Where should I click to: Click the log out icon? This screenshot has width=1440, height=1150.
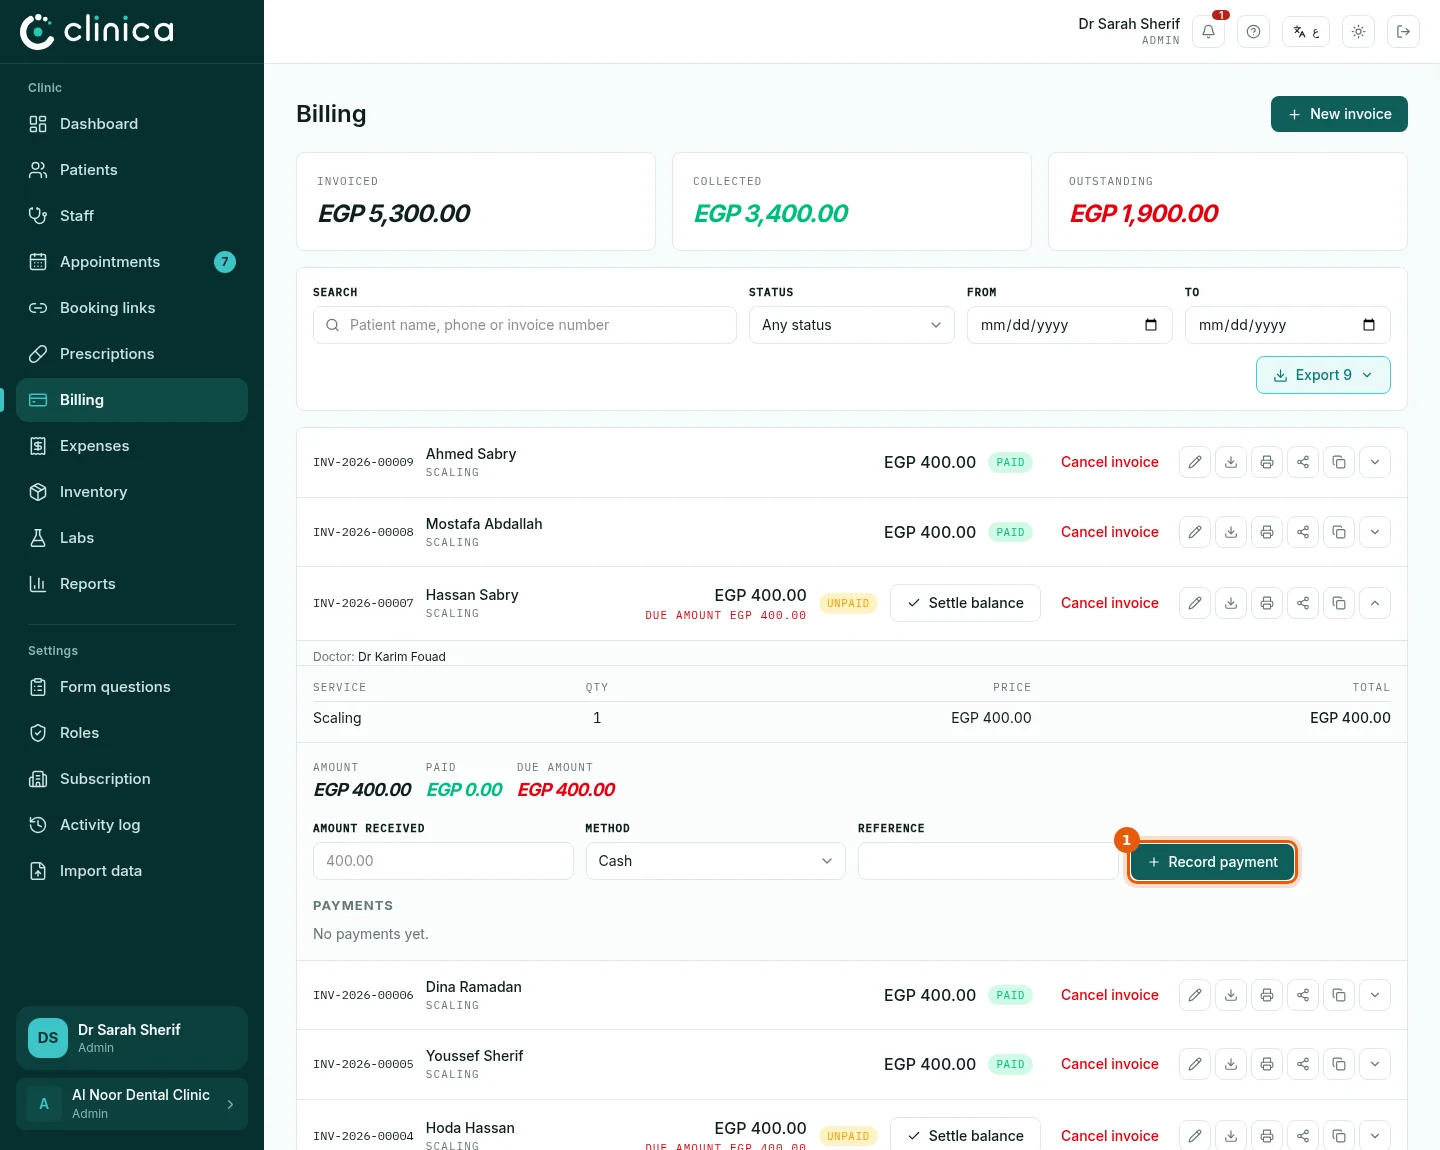tap(1403, 32)
